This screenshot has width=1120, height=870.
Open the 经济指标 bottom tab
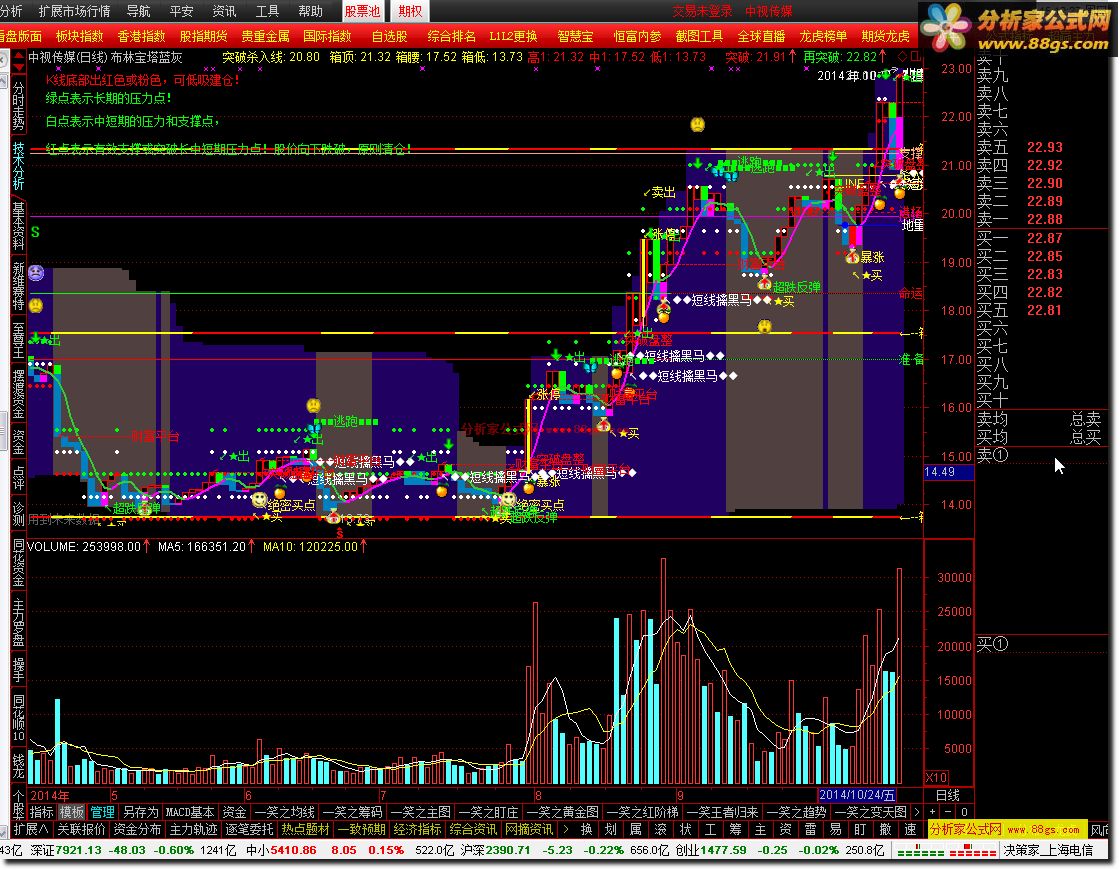pyautogui.click(x=417, y=829)
